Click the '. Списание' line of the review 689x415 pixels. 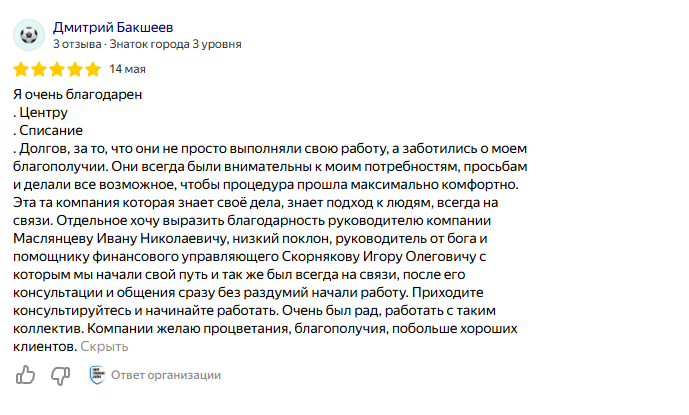tap(48, 131)
